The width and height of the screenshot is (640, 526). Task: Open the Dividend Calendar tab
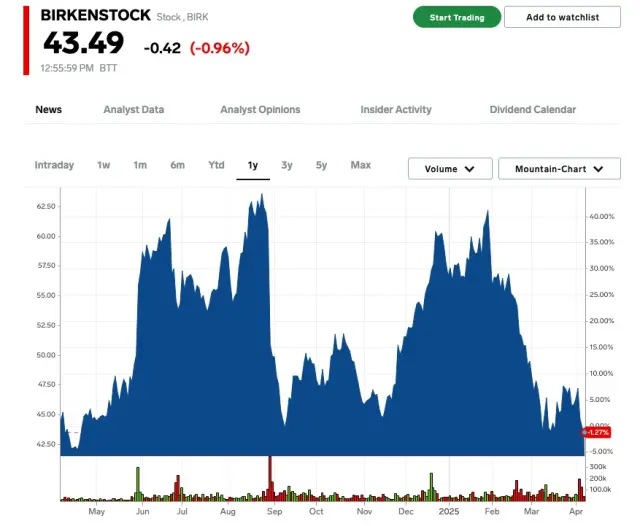pos(532,110)
